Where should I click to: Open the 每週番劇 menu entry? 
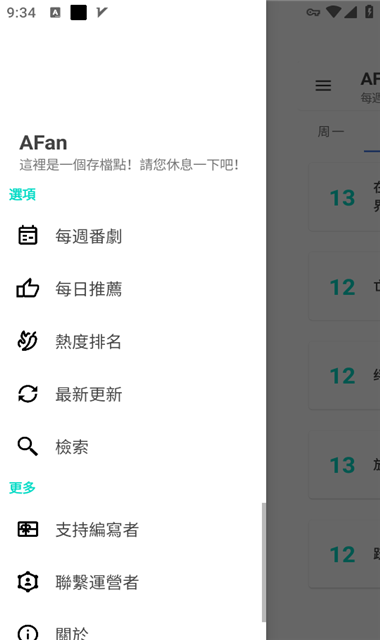point(133,236)
